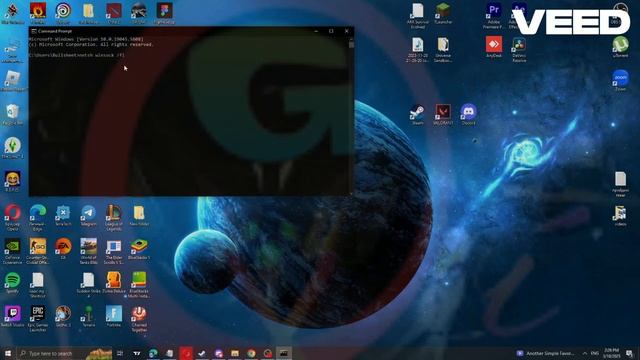Screen dimensions: 640x360
Task: Open Universe Sandbox folder icon
Action: tap(443, 49)
